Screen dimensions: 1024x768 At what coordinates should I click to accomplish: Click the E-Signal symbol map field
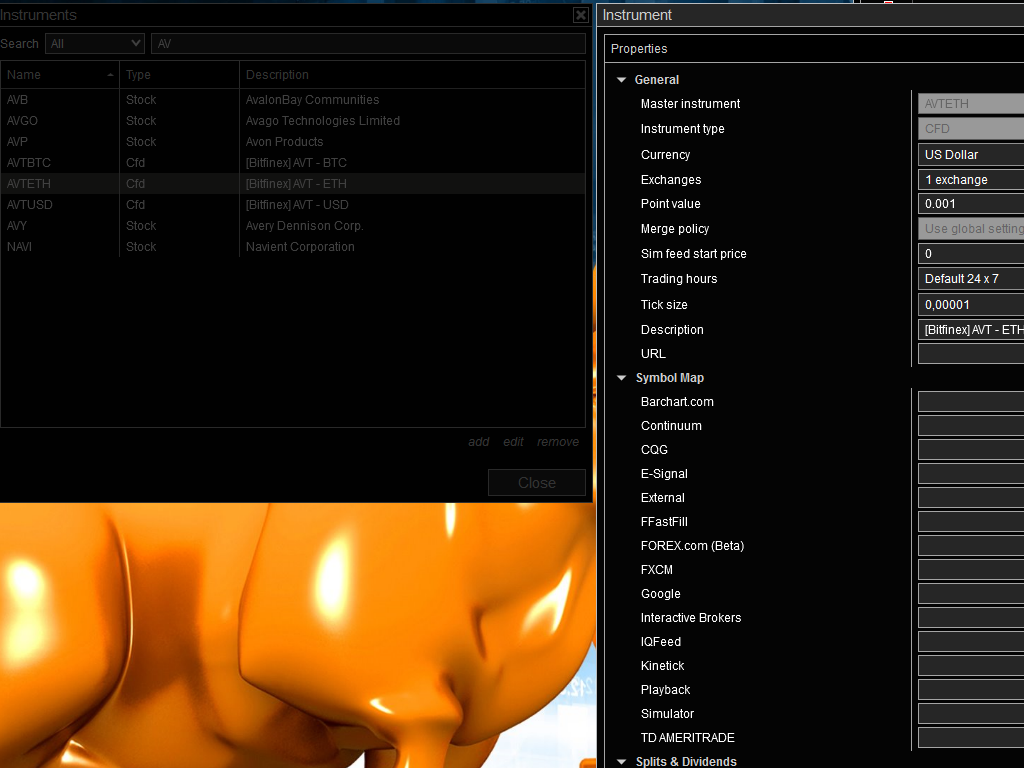click(971, 473)
